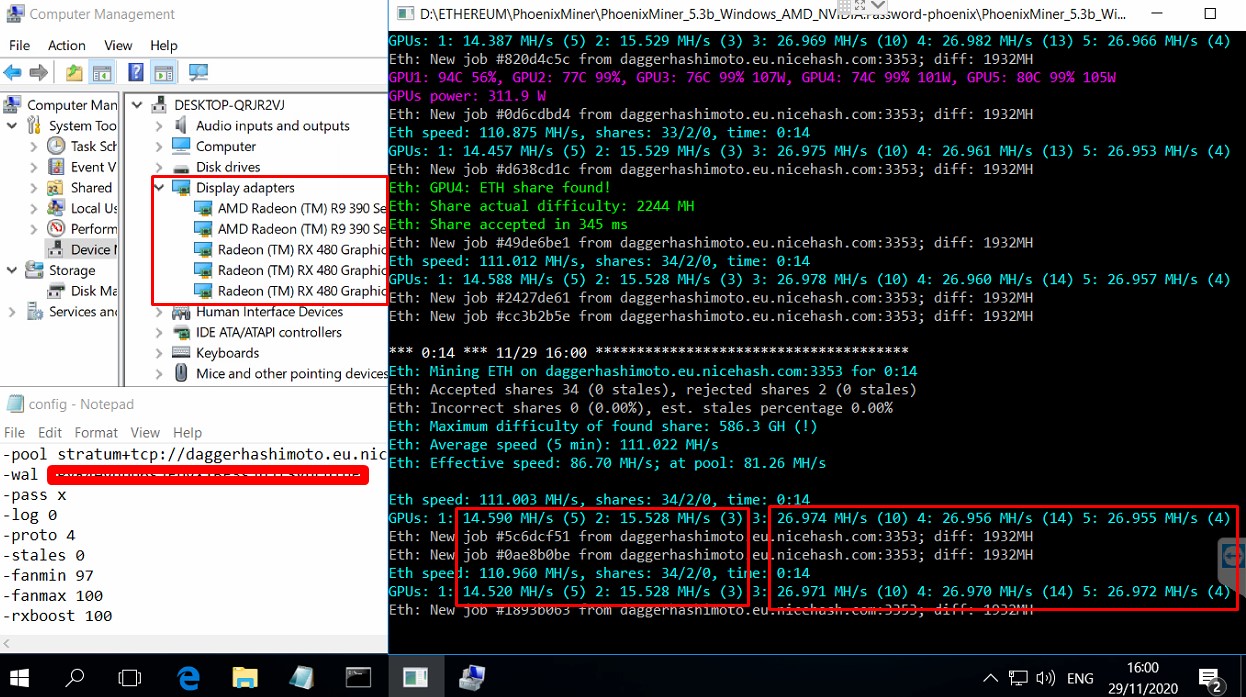Click the volume speaker tray icon
Image resolution: width=1246 pixels, height=697 pixels.
tap(1045, 678)
